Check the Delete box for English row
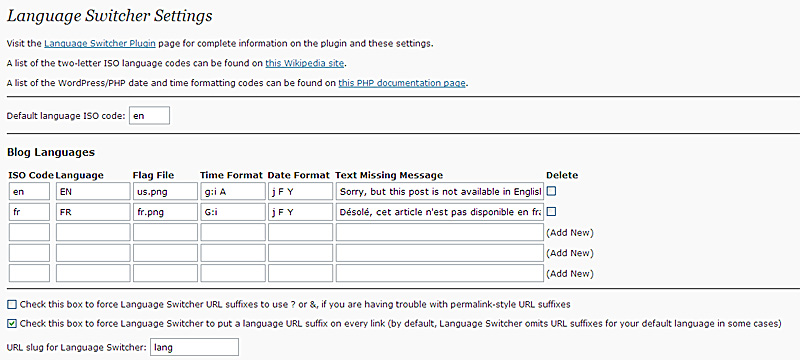This screenshot has width=800, height=360. point(551,191)
